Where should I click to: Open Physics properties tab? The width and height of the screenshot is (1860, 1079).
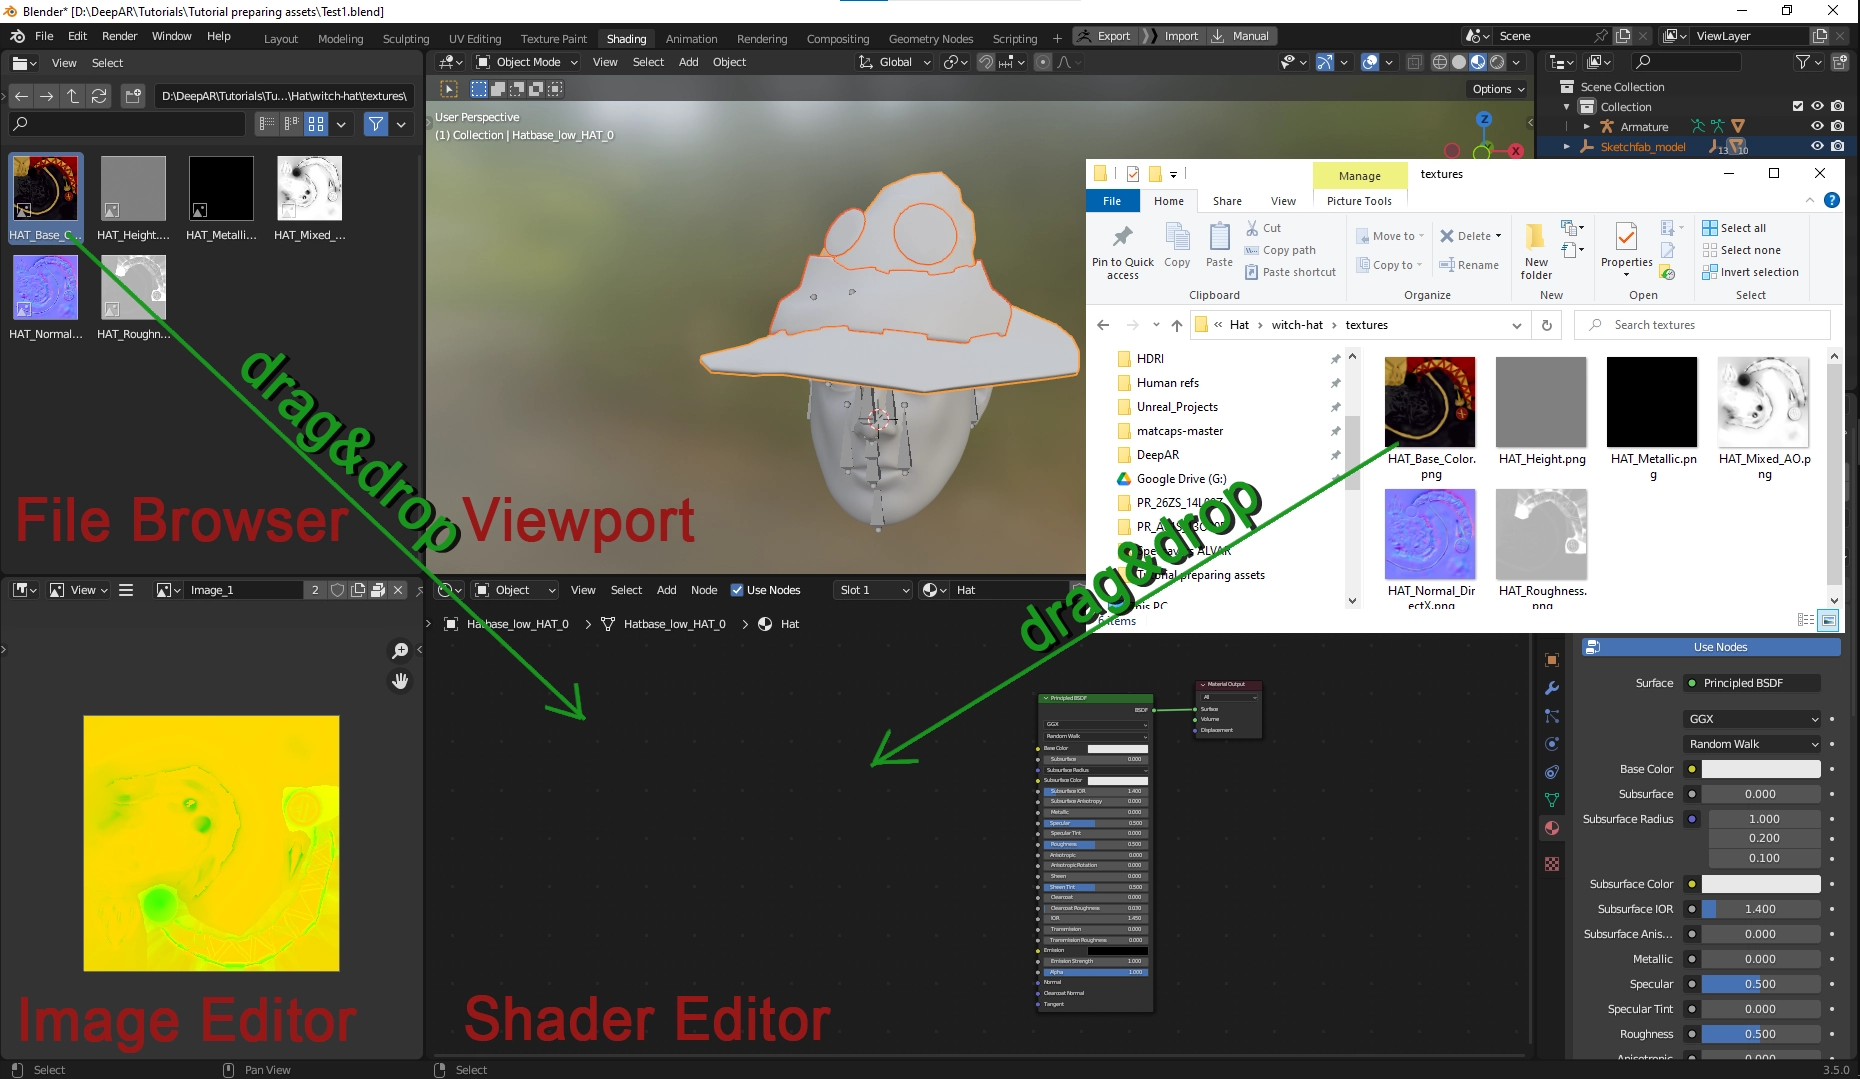click(1552, 744)
